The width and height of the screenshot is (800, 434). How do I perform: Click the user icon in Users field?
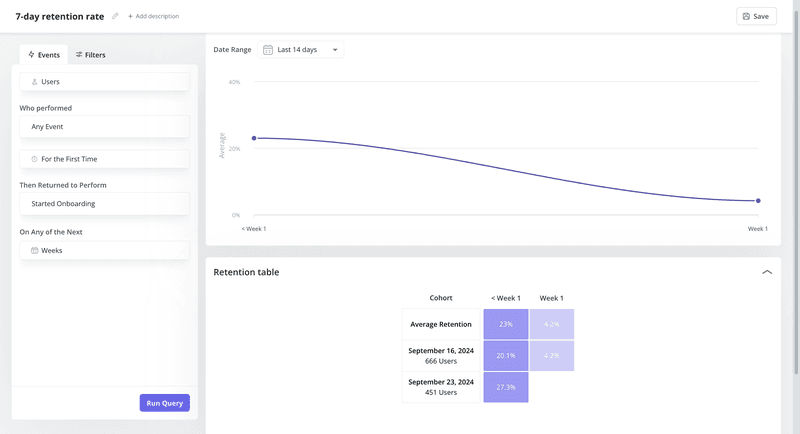[35, 82]
